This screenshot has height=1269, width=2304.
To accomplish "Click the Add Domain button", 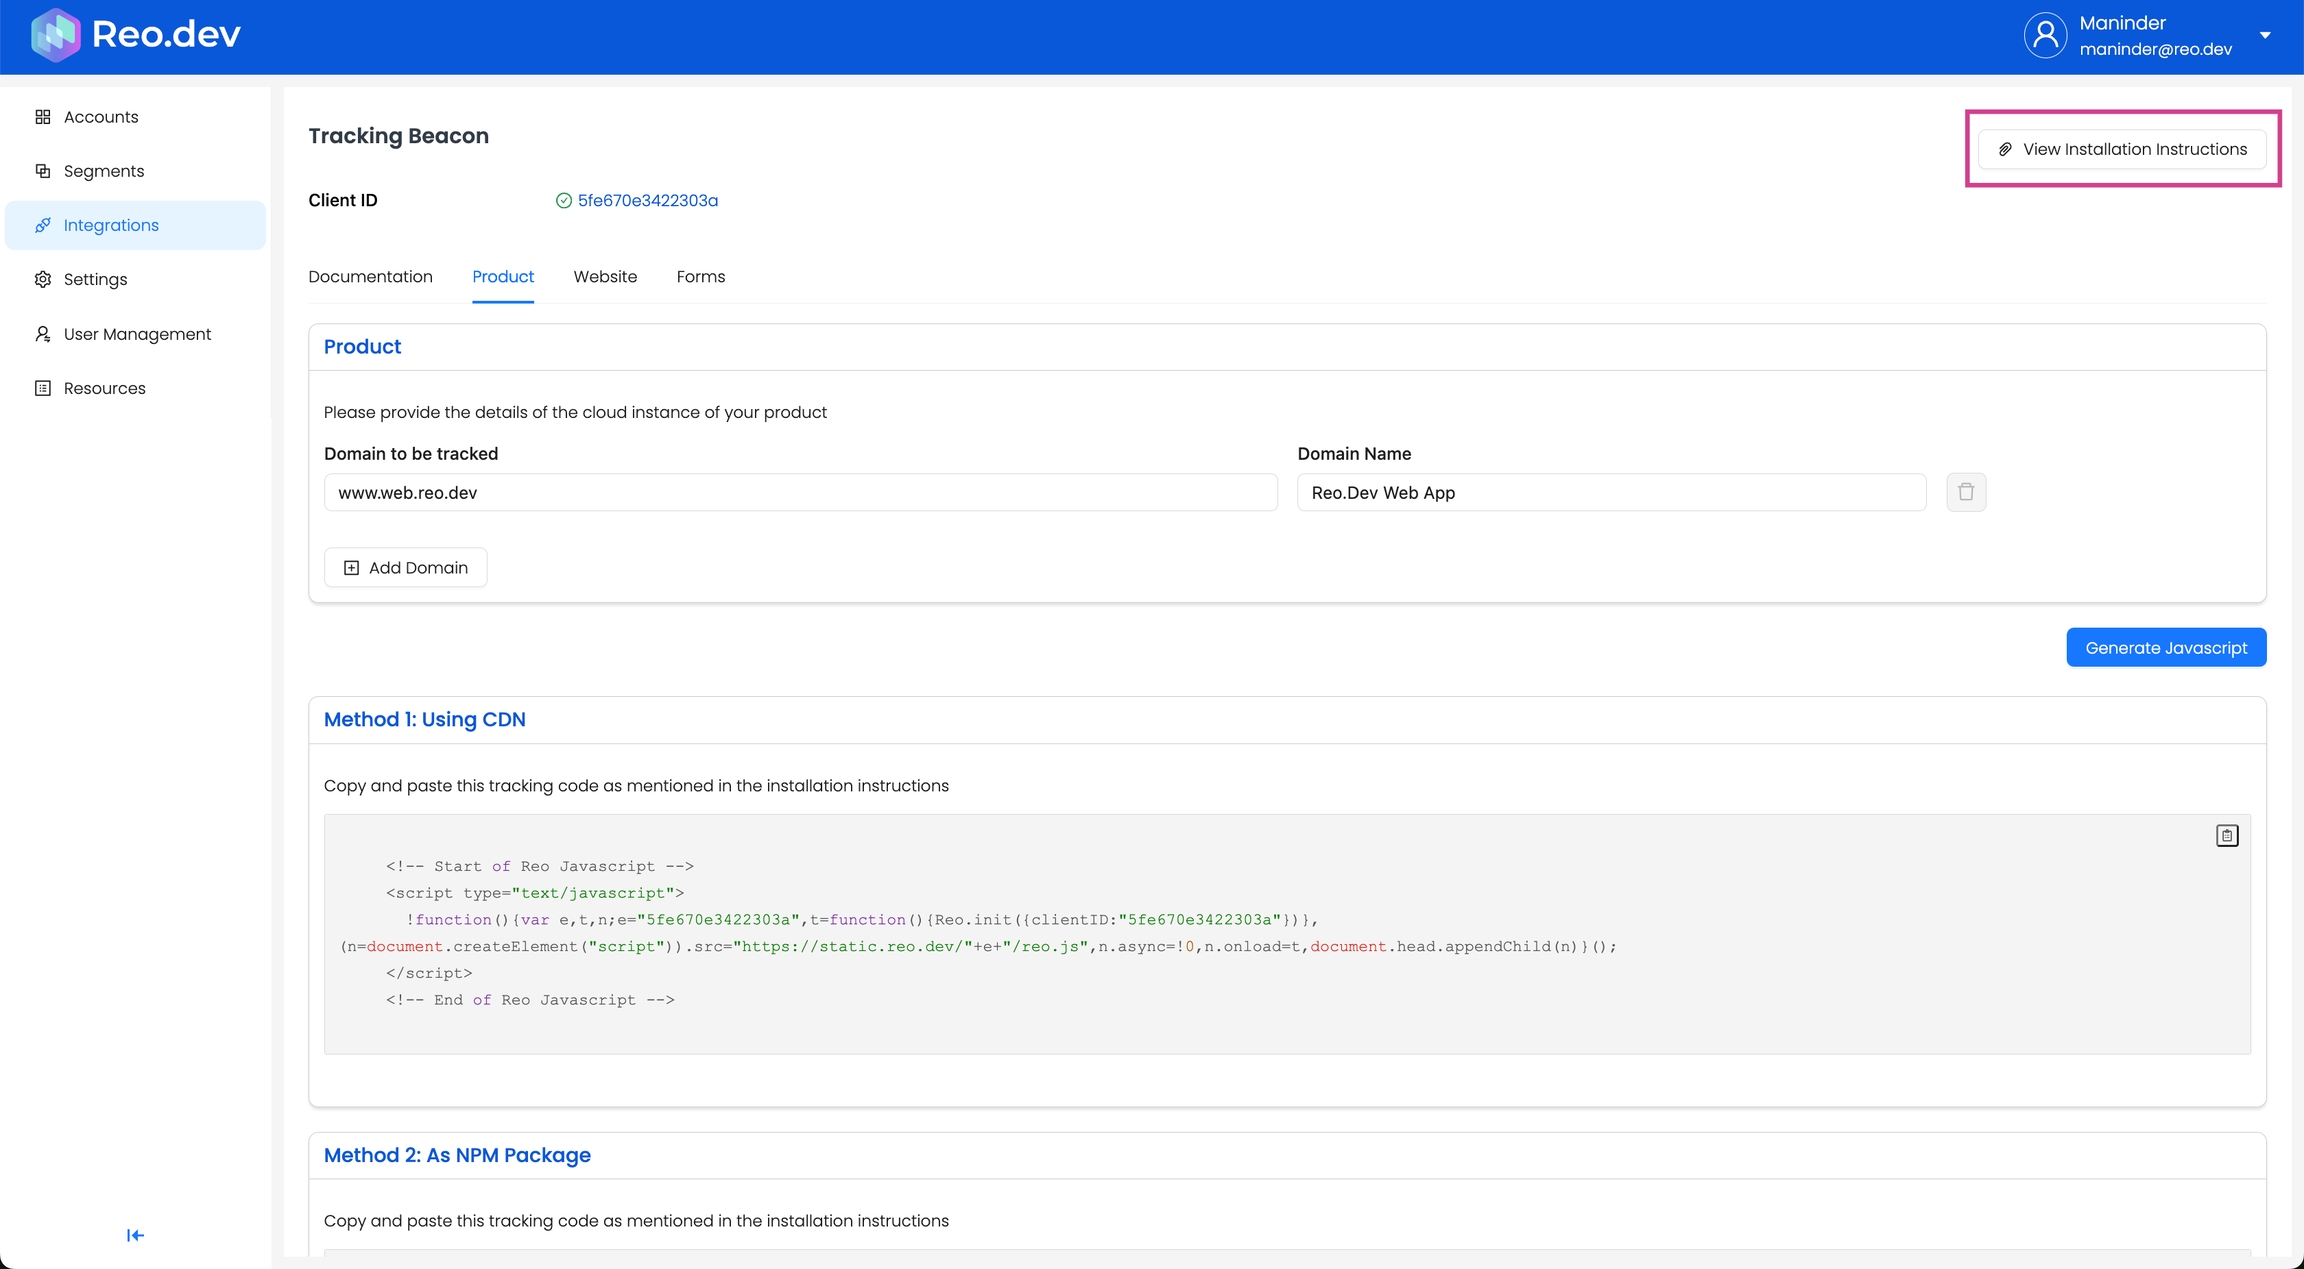I will 405,568.
